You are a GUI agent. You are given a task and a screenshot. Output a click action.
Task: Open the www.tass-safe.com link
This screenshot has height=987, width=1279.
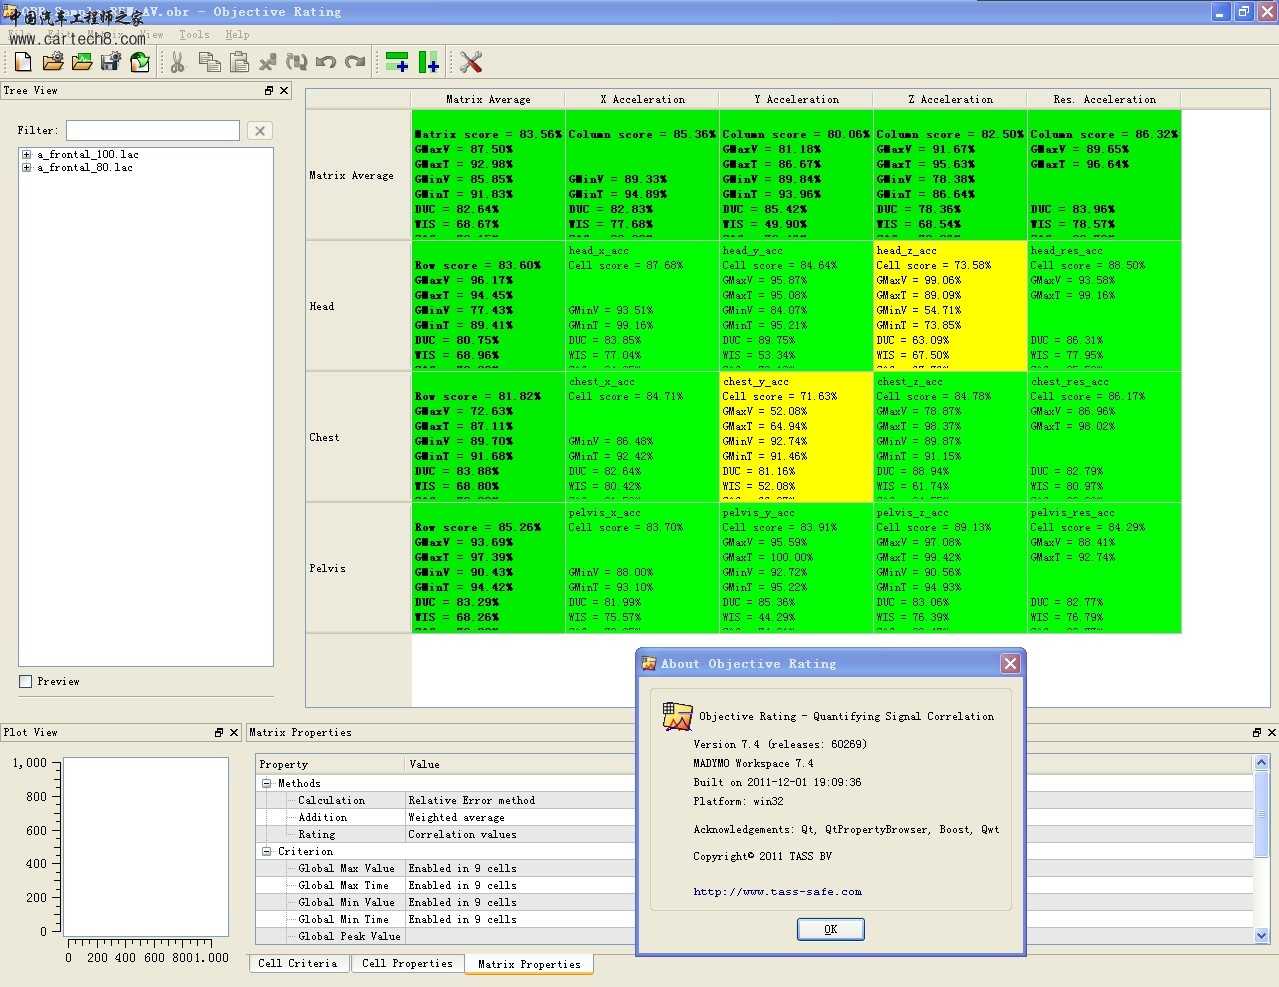point(778,892)
